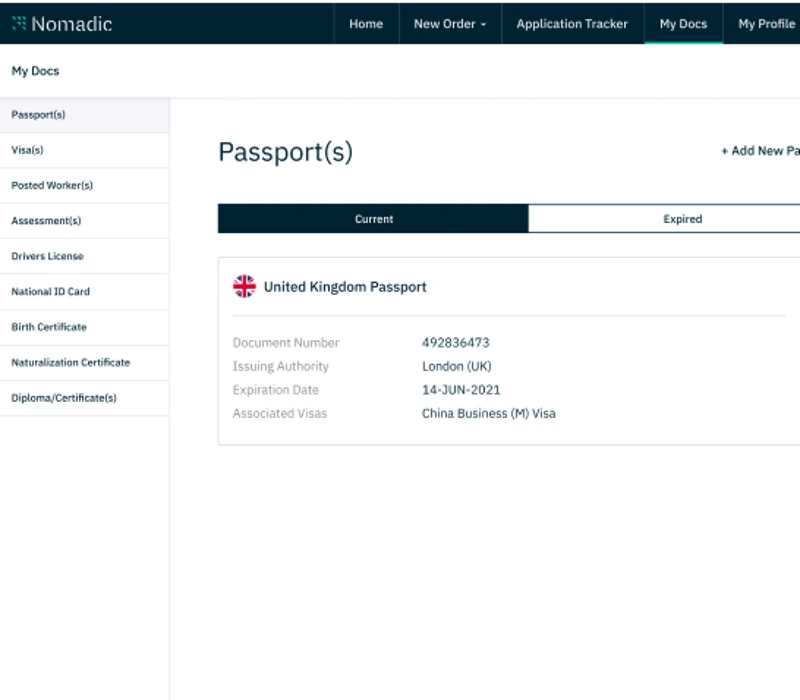The image size is (800, 700).
Task: Open the Application Tracker page
Action: pos(572,24)
